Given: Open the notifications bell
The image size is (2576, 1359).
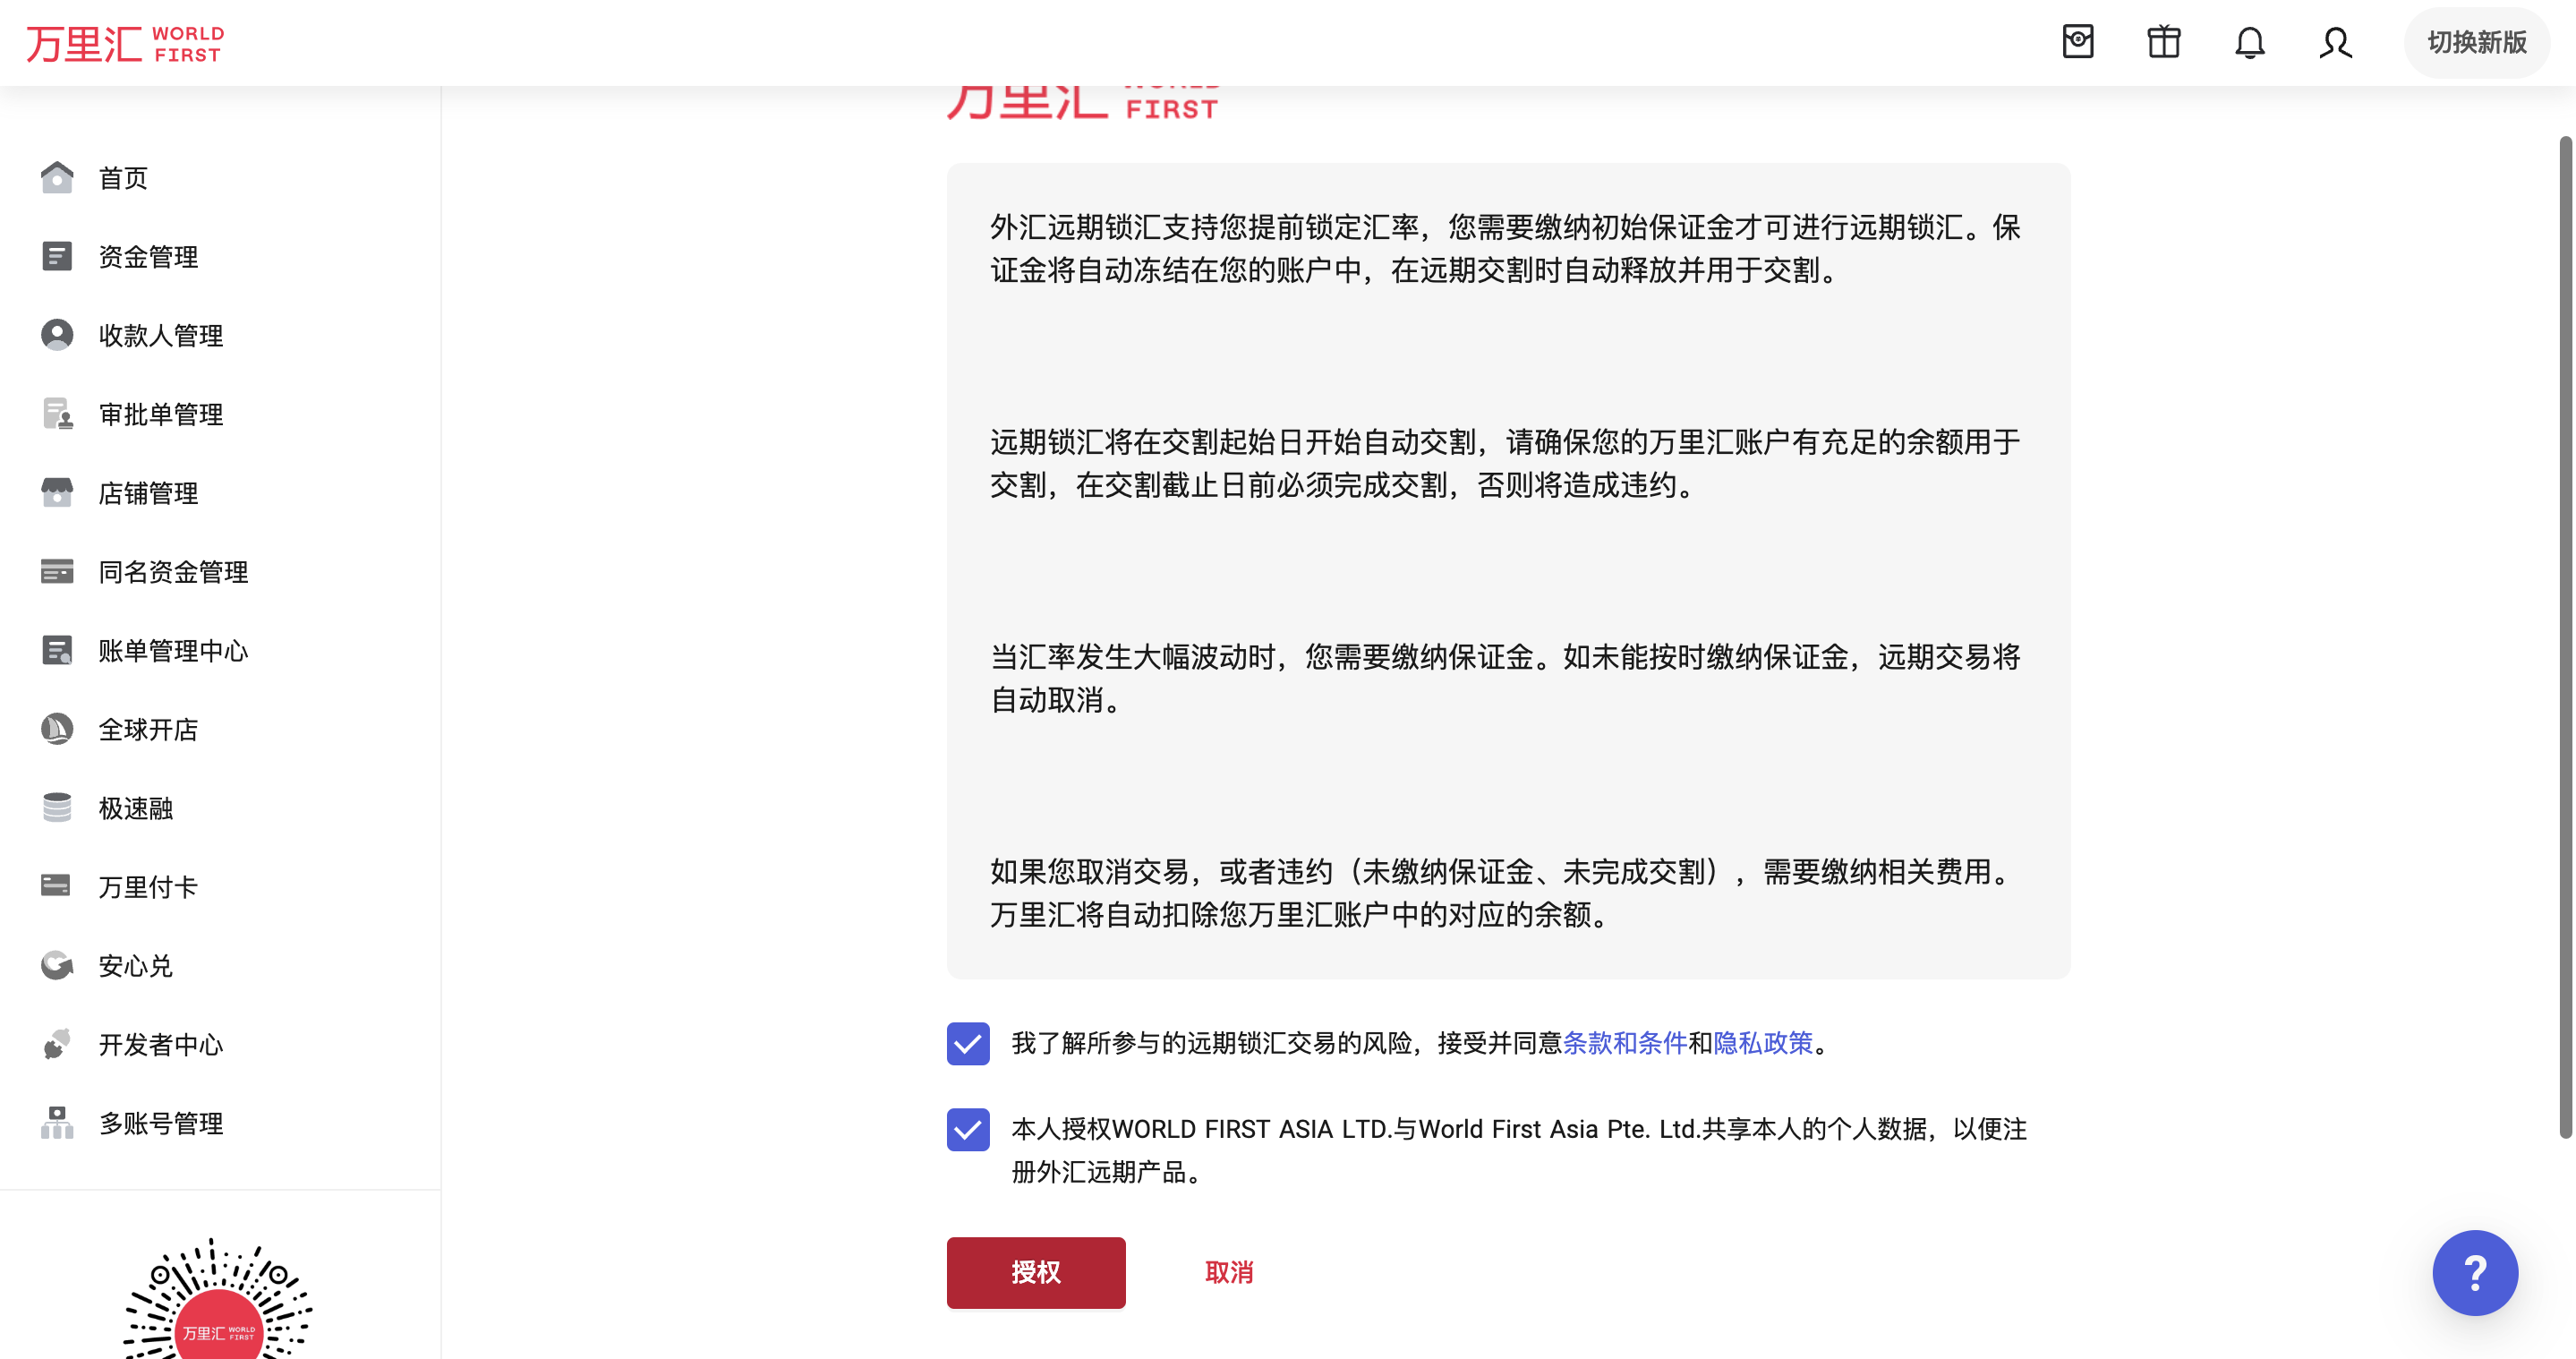Looking at the screenshot, I should pyautogui.click(x=2249, y=42).
